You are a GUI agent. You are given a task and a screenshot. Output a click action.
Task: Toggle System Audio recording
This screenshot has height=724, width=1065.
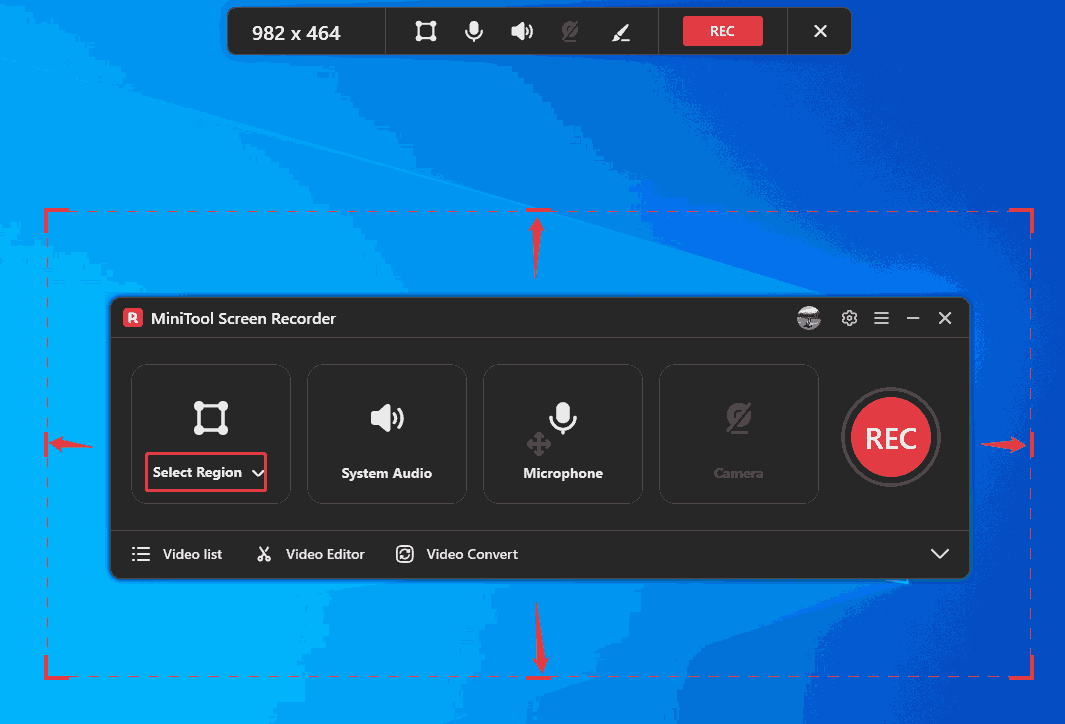386,433
